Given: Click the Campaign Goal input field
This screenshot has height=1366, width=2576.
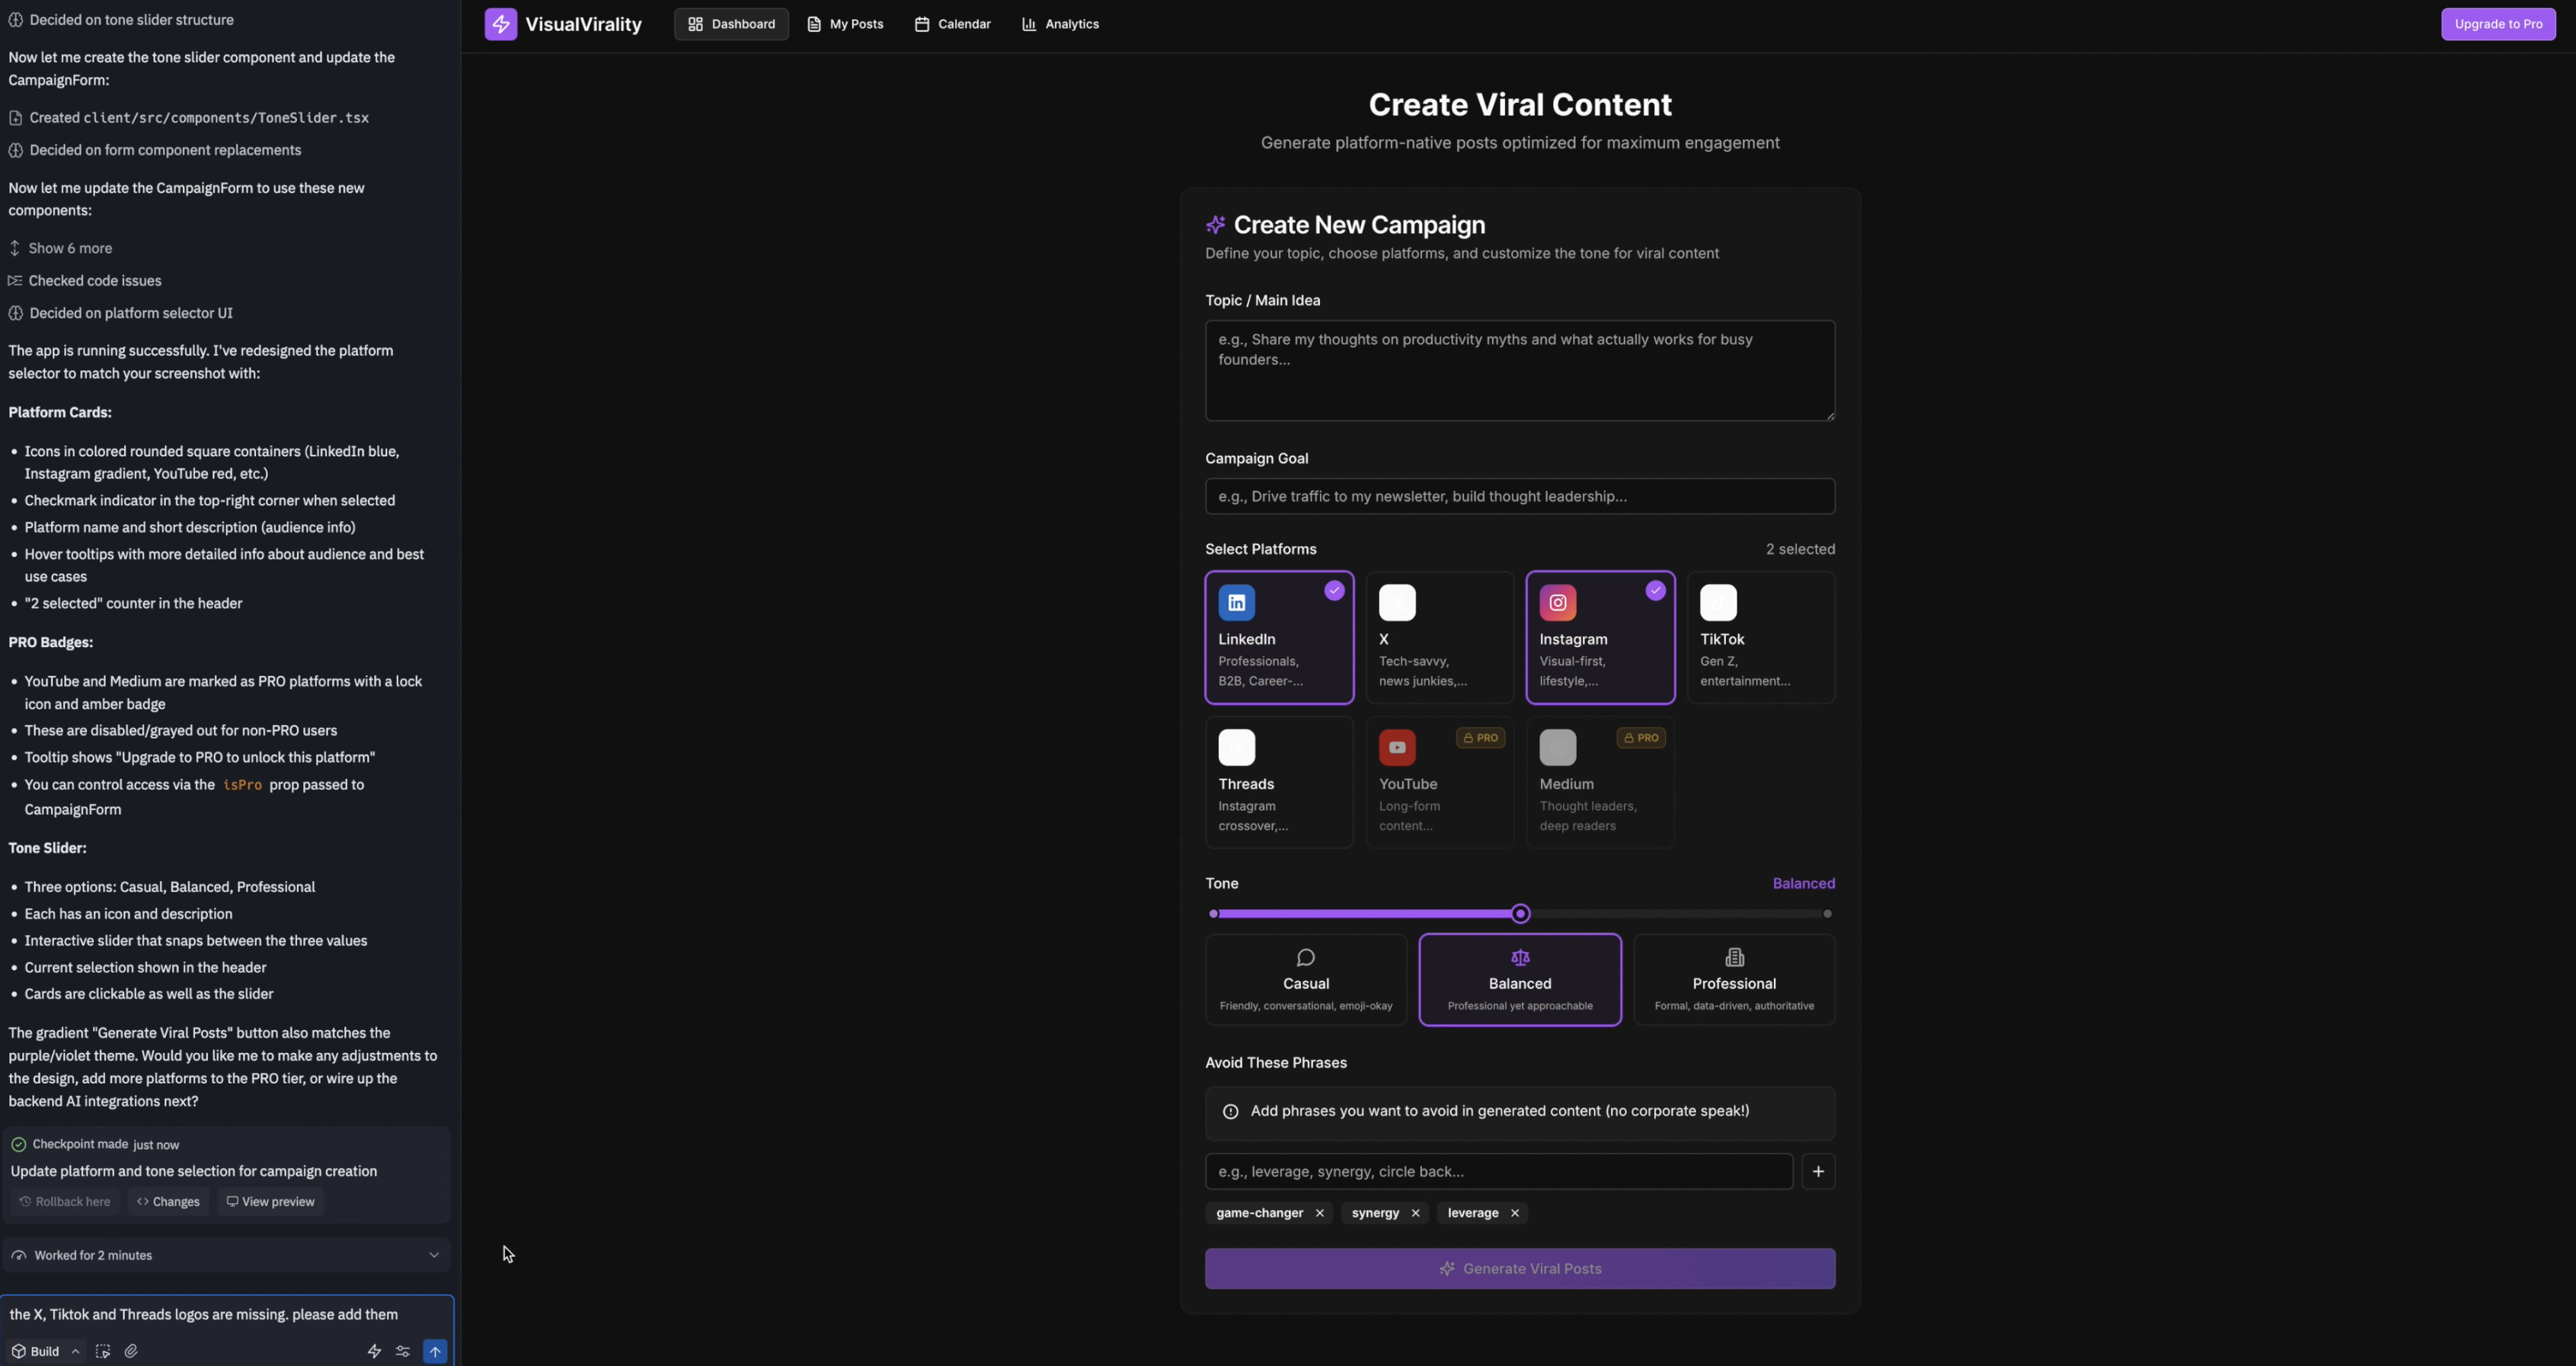Looking at the screenshot, I should coord(1519,496).
